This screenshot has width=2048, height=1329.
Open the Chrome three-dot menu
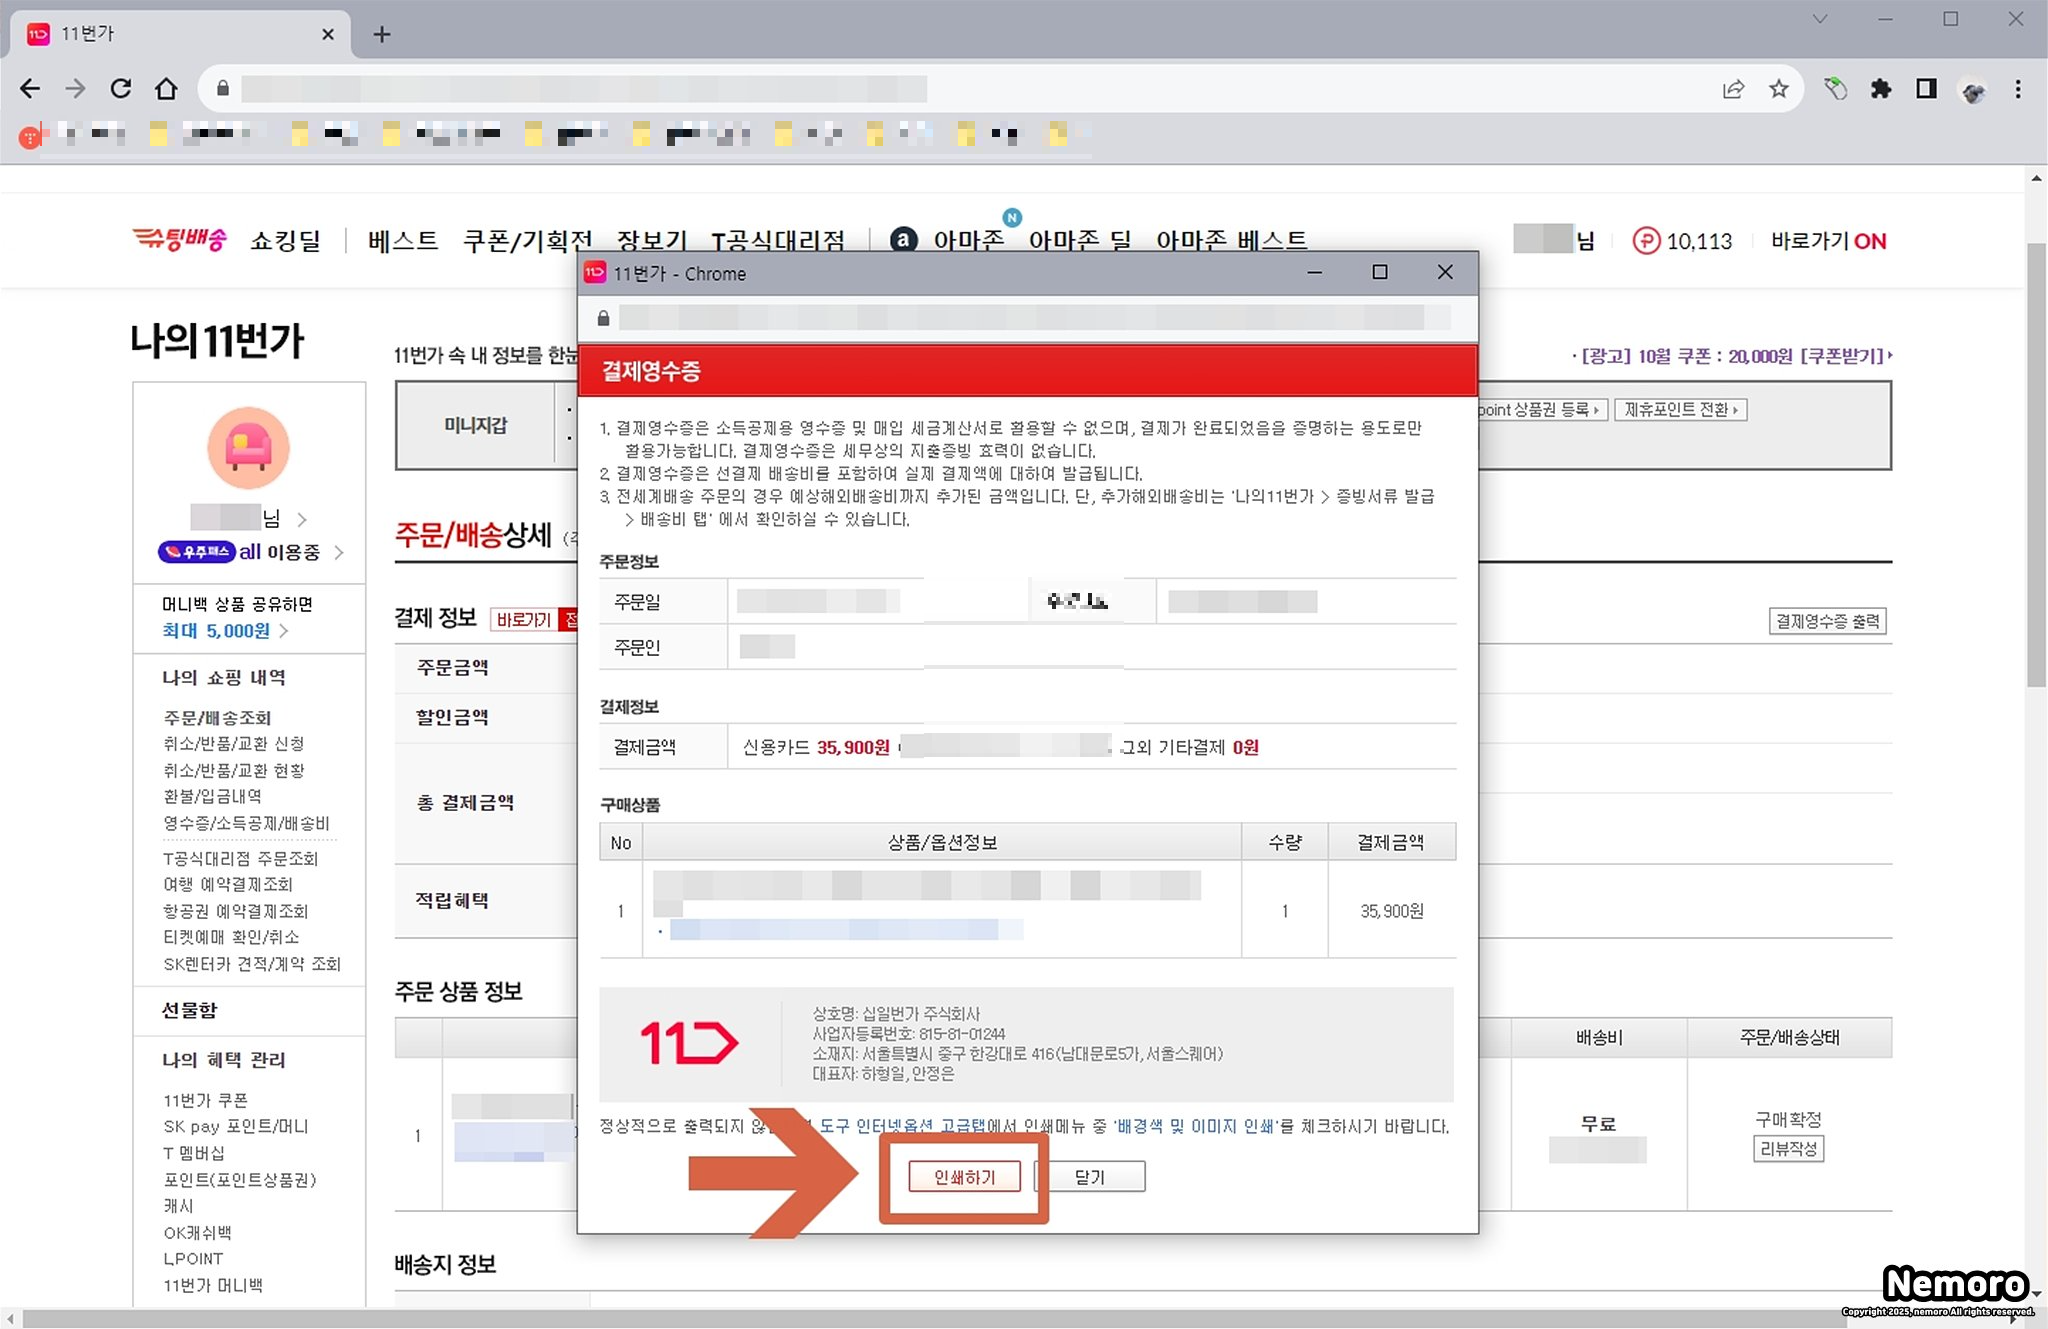pyautogui.click(x=2018, y=89)
